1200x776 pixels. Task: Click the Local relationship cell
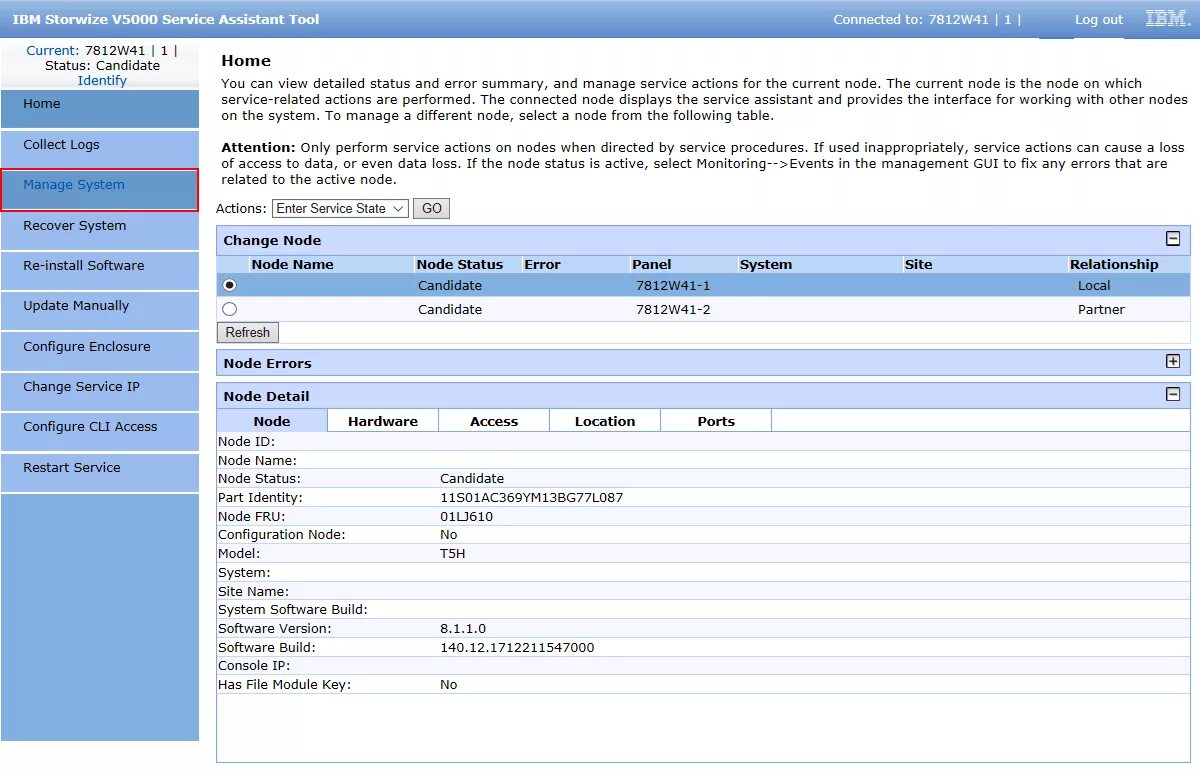coord(1094,285)
